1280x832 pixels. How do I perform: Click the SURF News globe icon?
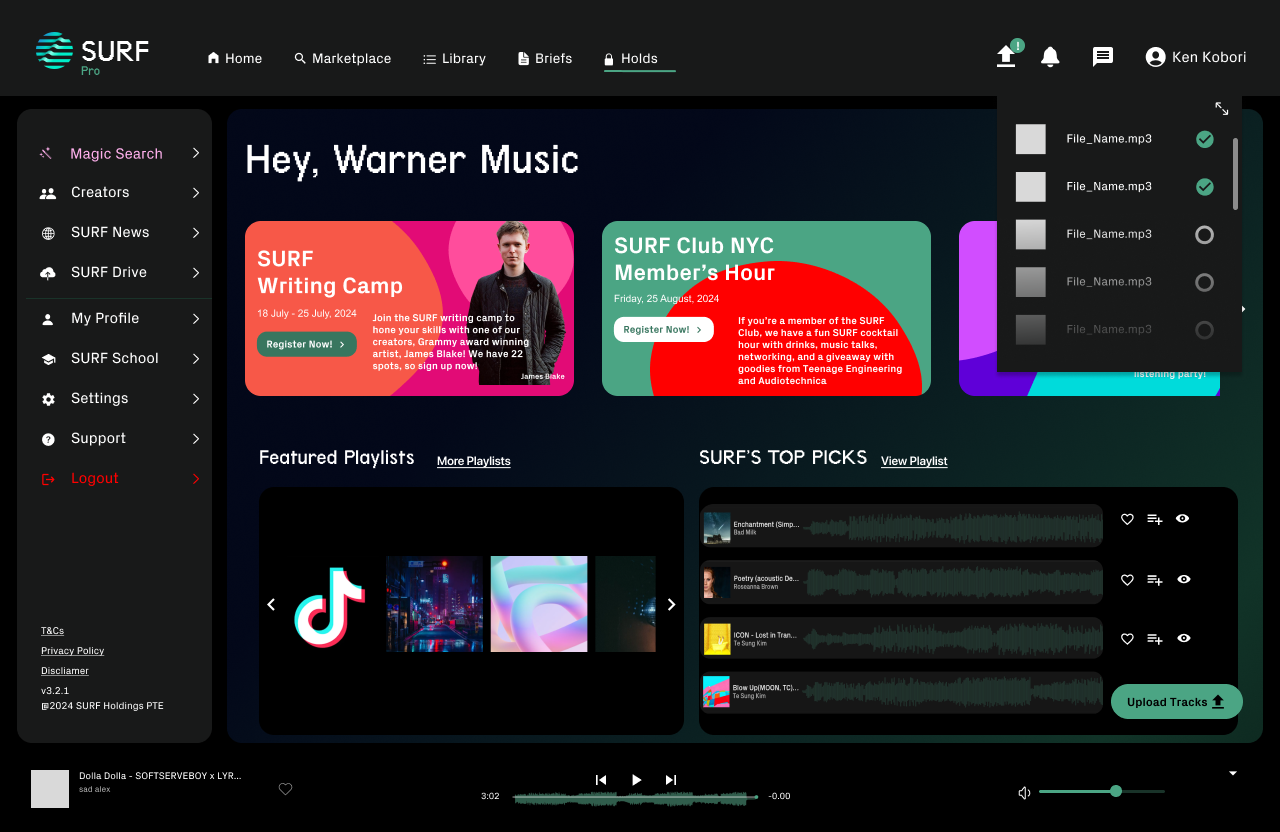click(x=48, y=233)
